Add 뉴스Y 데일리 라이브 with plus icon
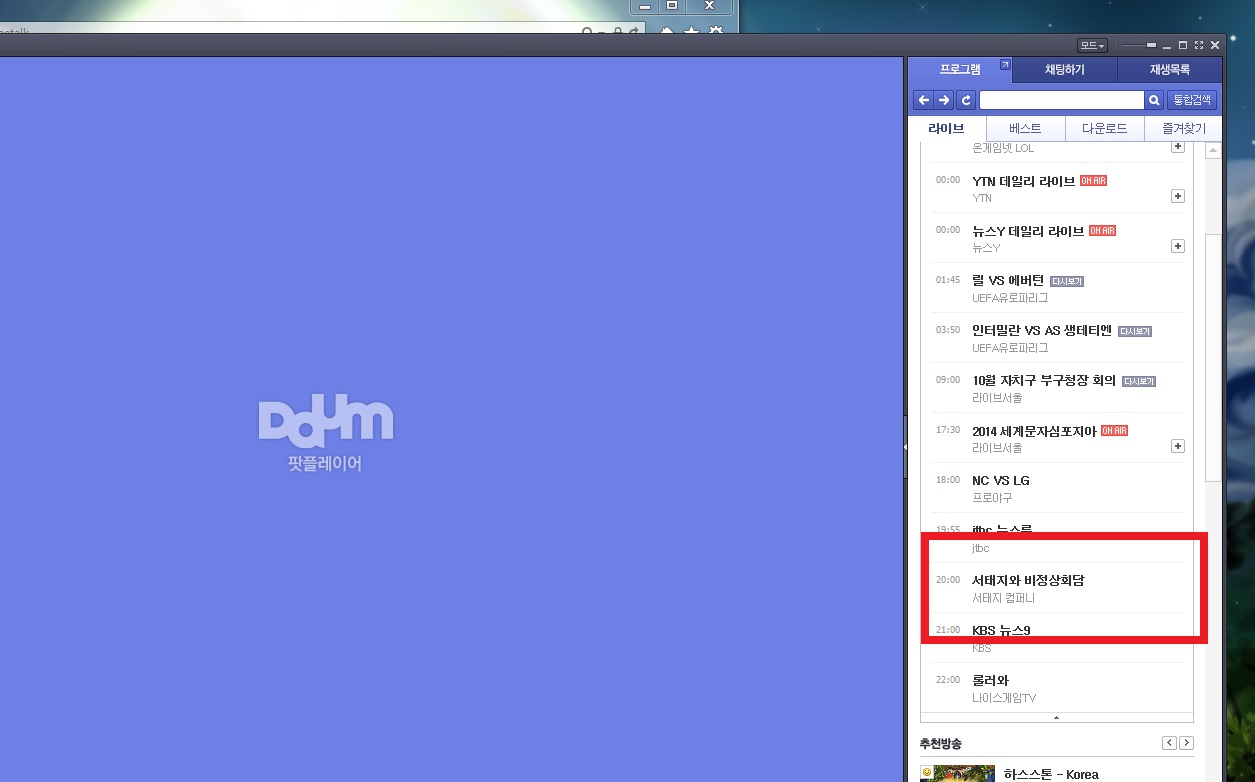 pyautogui.click(x=1177, y=246)
